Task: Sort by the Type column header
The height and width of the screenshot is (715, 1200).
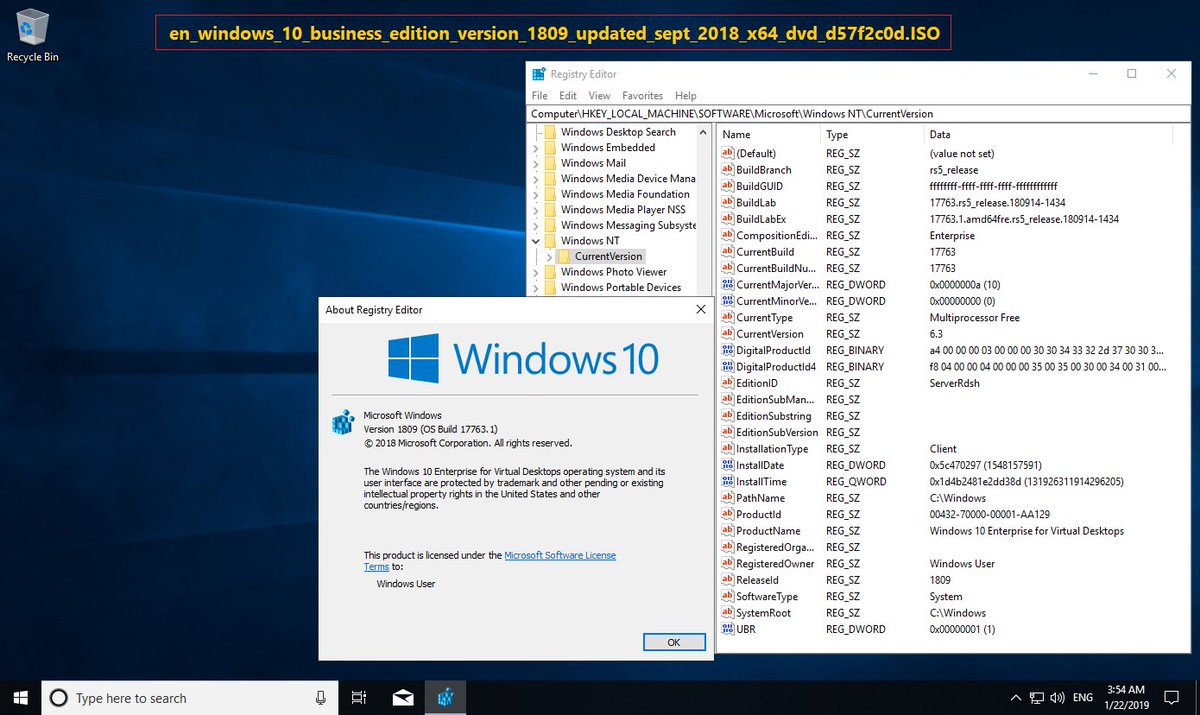Action: 873,134
